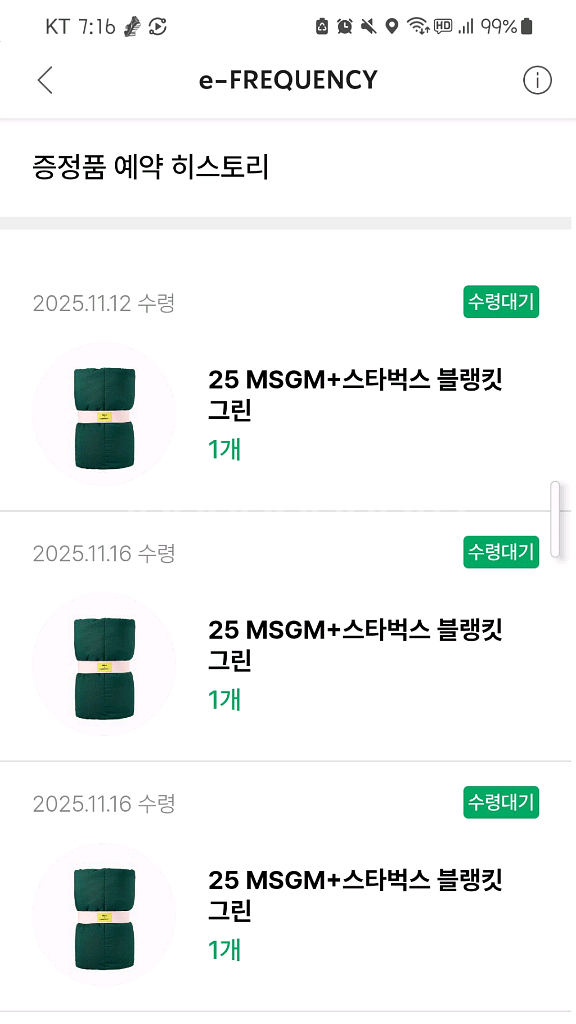This screenshot has width=576, height=1024.
Task: Open the info icon on e-FREQUENCY header
Action: coord(537,80)
